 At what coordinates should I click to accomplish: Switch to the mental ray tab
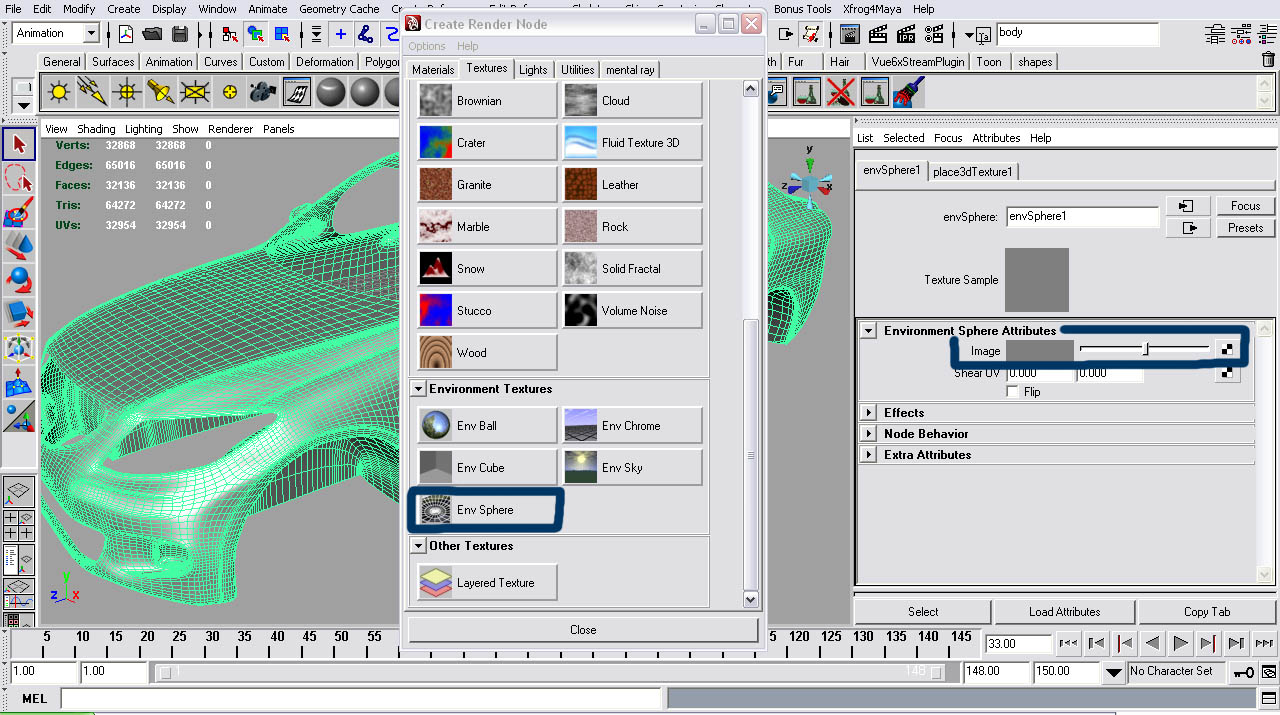630,70
